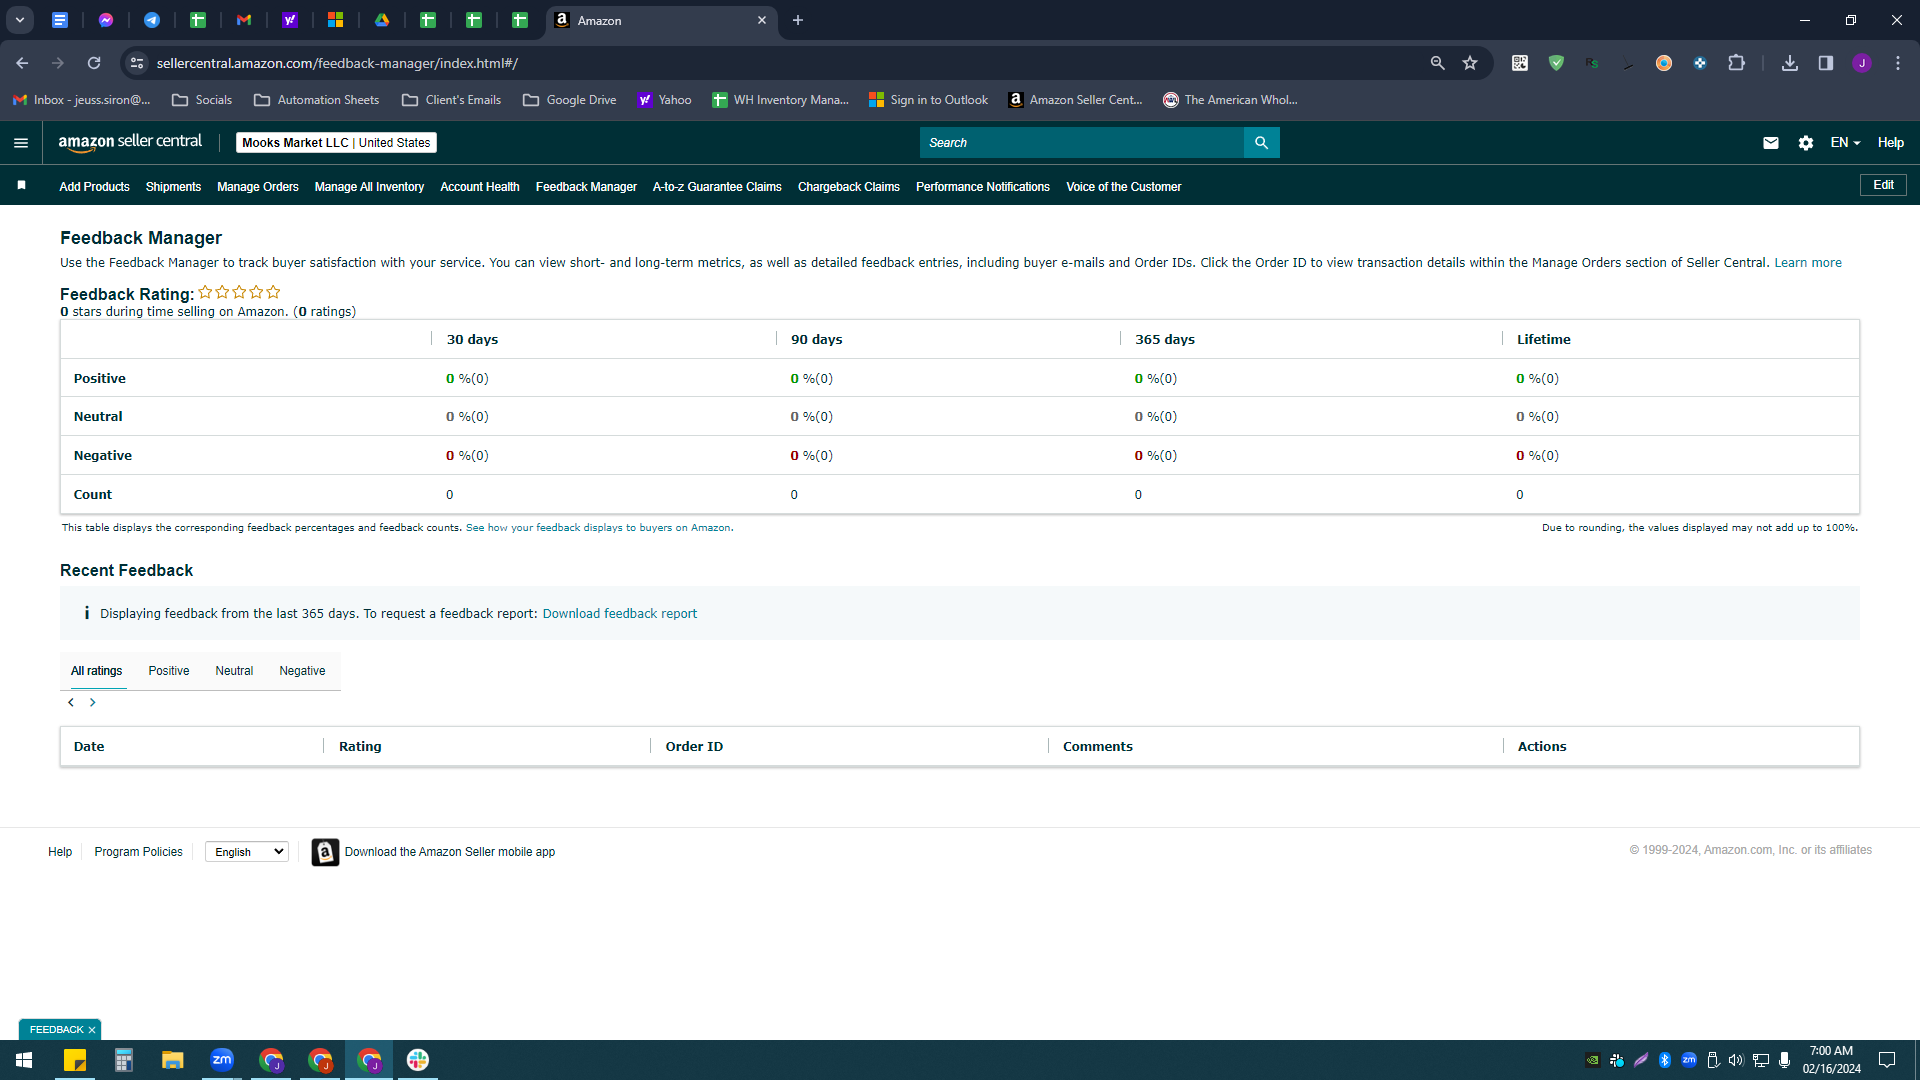
Task: Open the EN language dropdown
Action: point(1845,143)
